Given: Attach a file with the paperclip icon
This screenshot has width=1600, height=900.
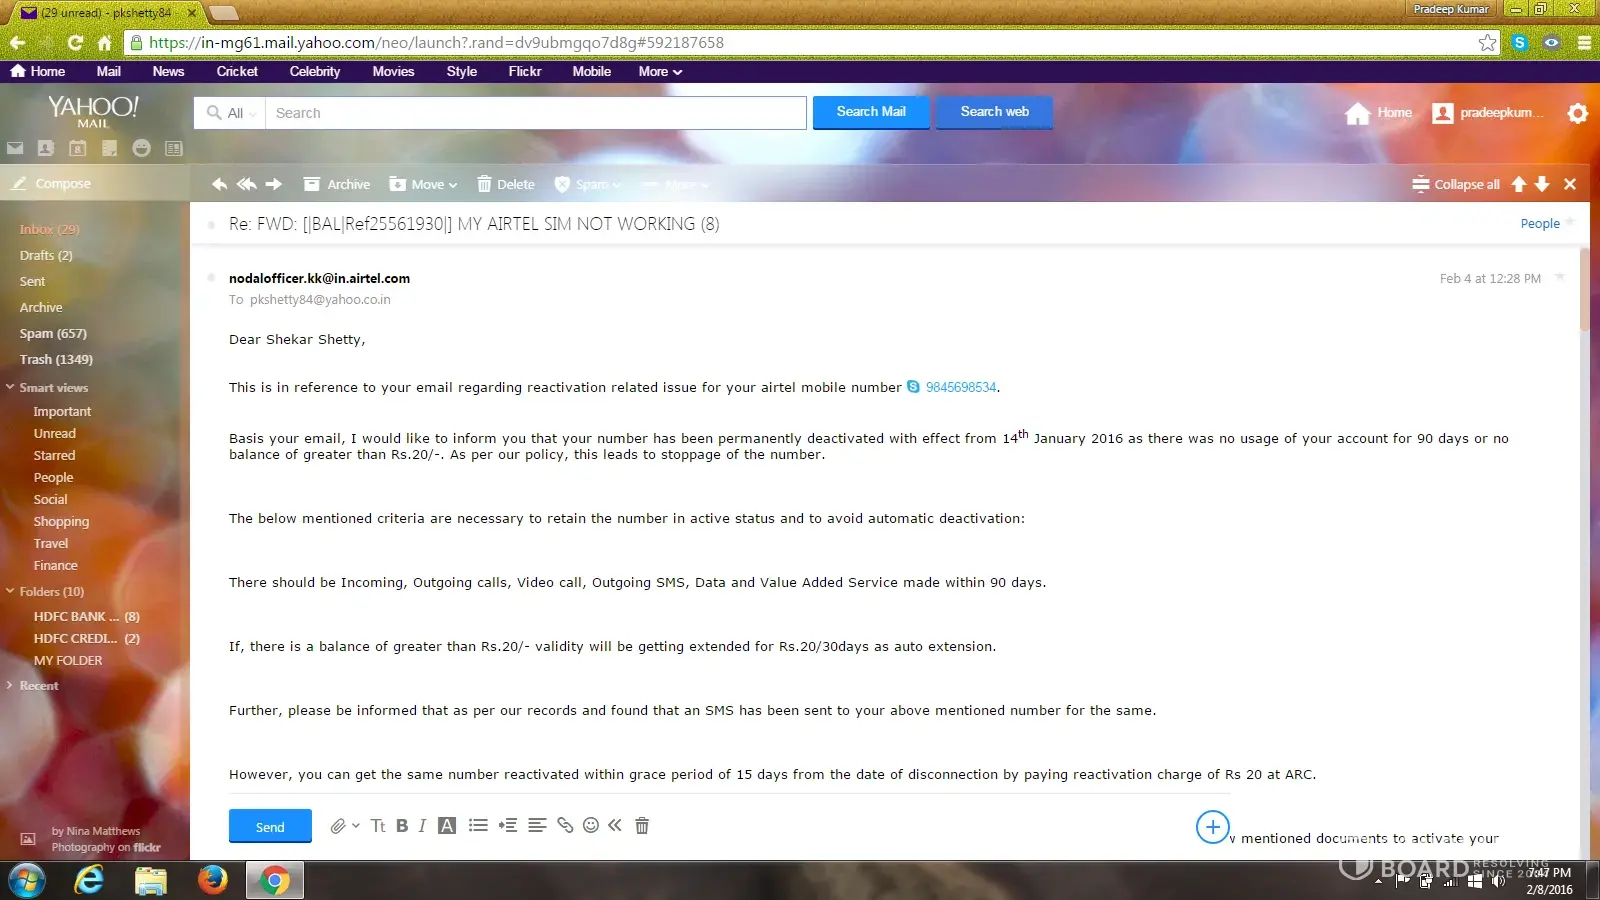Looking at the screenshot, I should tap(338, 826).
